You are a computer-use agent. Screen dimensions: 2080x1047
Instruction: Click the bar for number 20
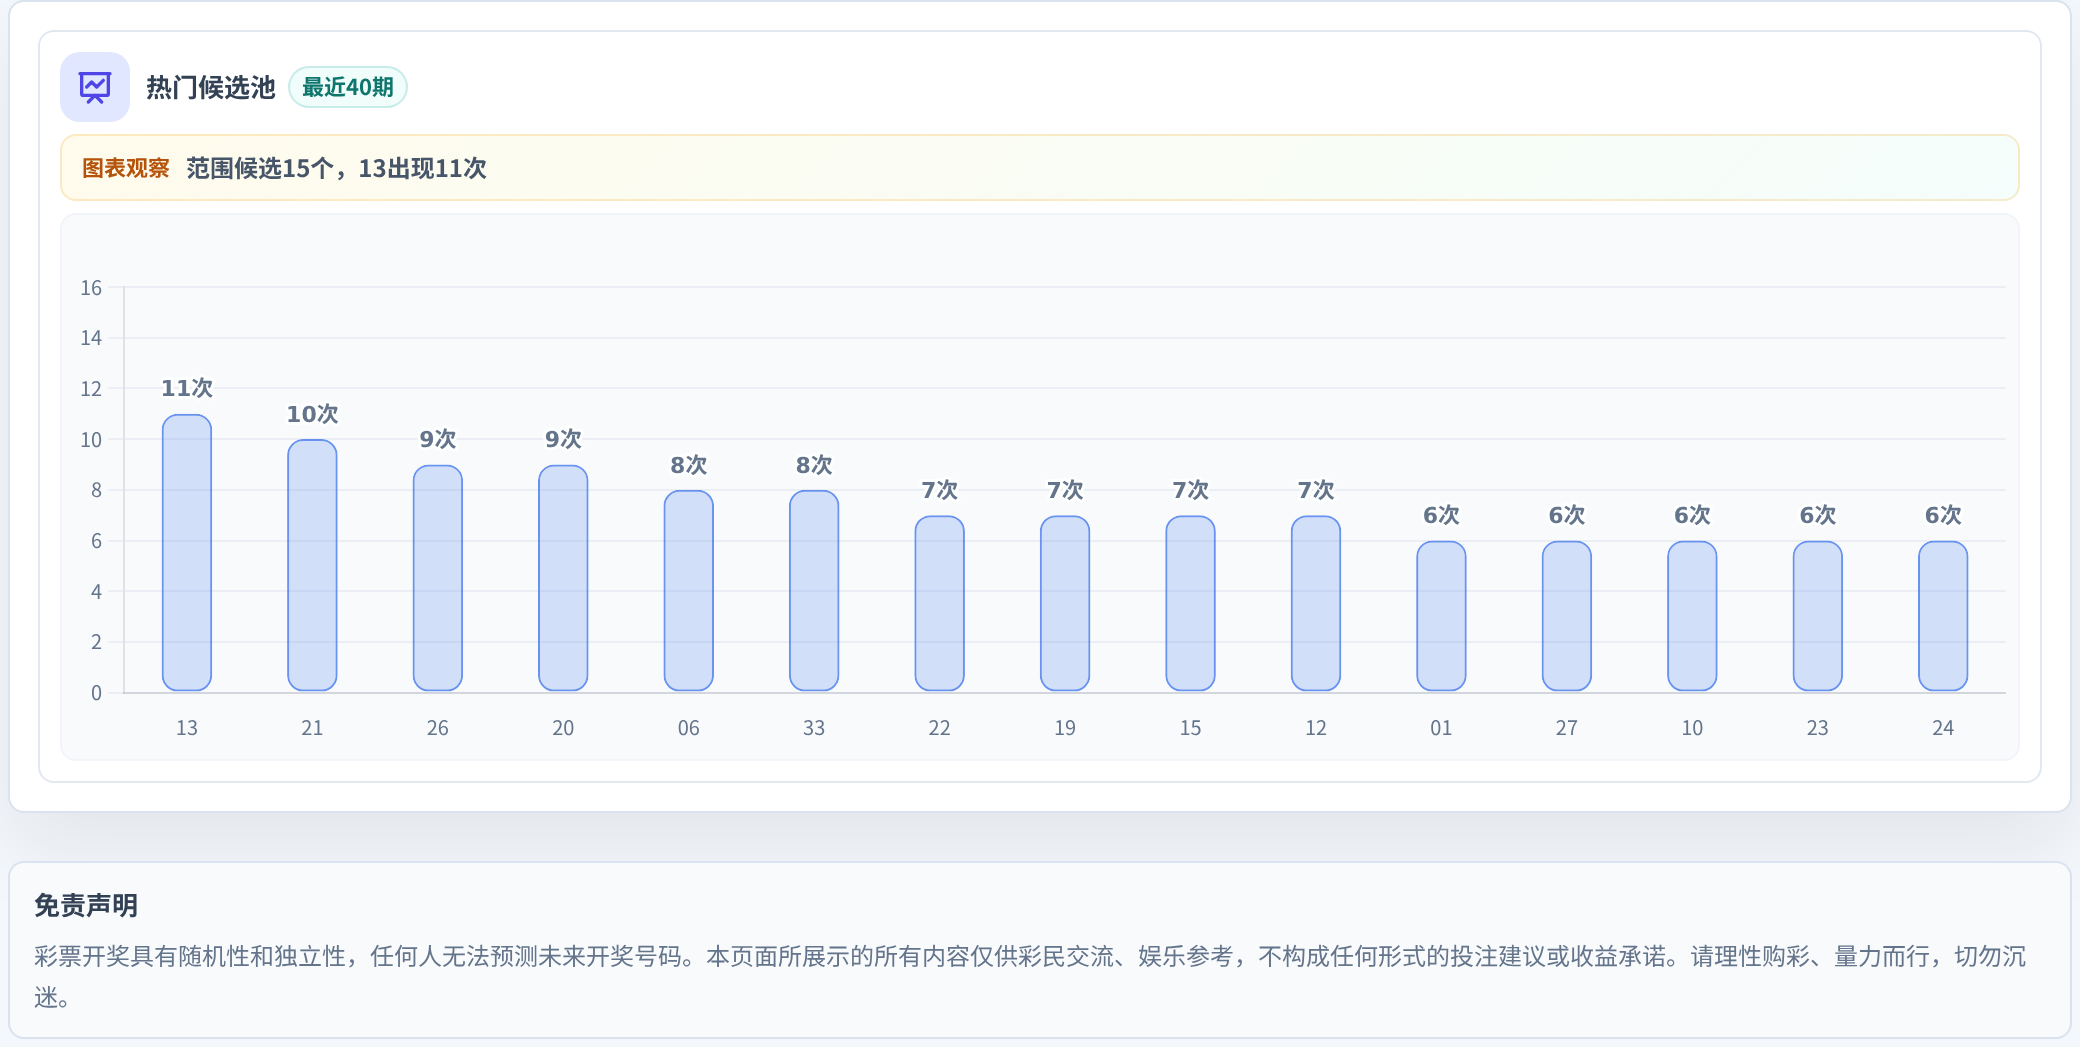pos(563,578)
